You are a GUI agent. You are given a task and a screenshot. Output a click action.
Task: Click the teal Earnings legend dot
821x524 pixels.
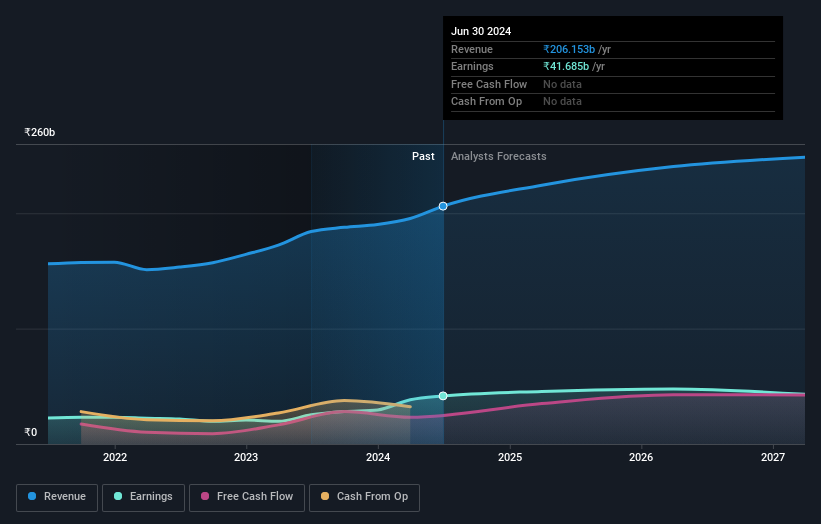(118, 496)
